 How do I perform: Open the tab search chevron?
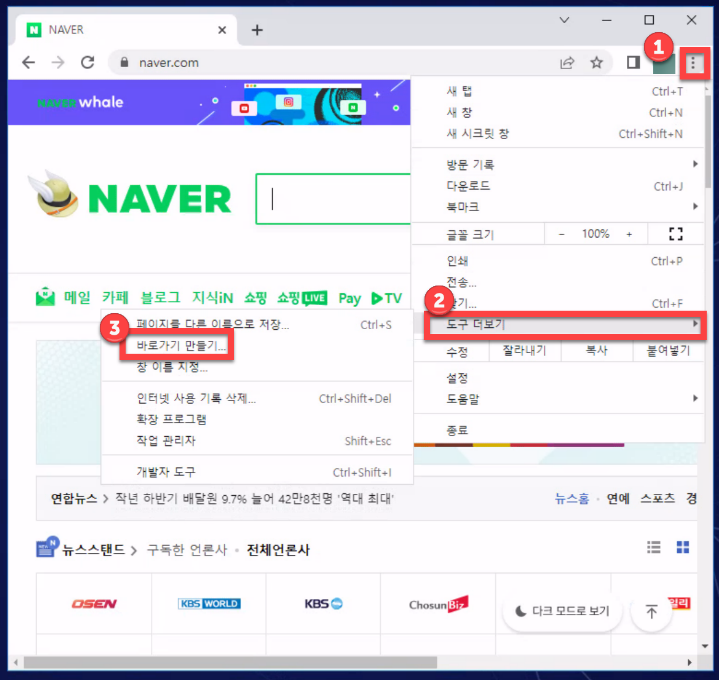click(x=564, y=20)
